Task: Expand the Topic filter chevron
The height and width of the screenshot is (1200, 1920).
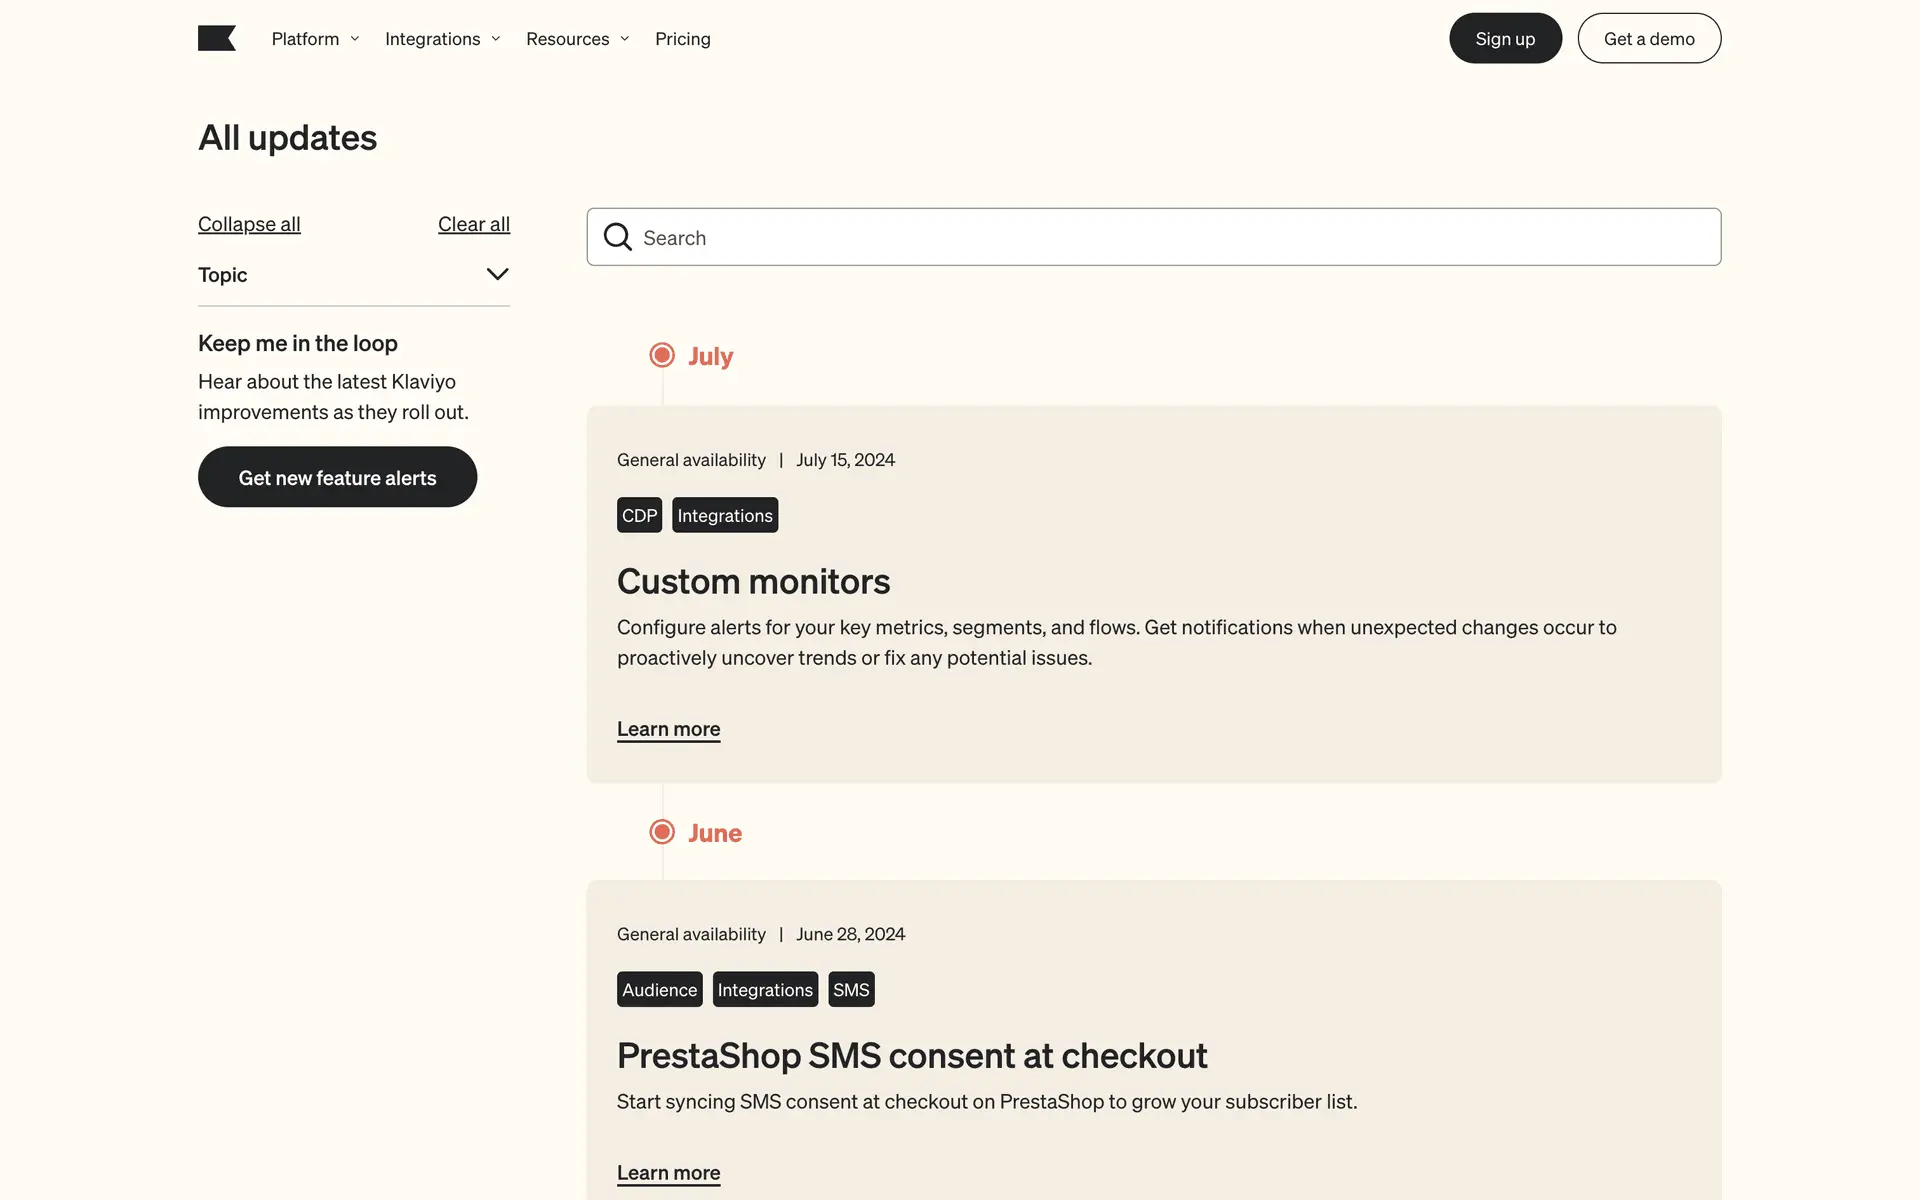Action: (x=497, y=274)
